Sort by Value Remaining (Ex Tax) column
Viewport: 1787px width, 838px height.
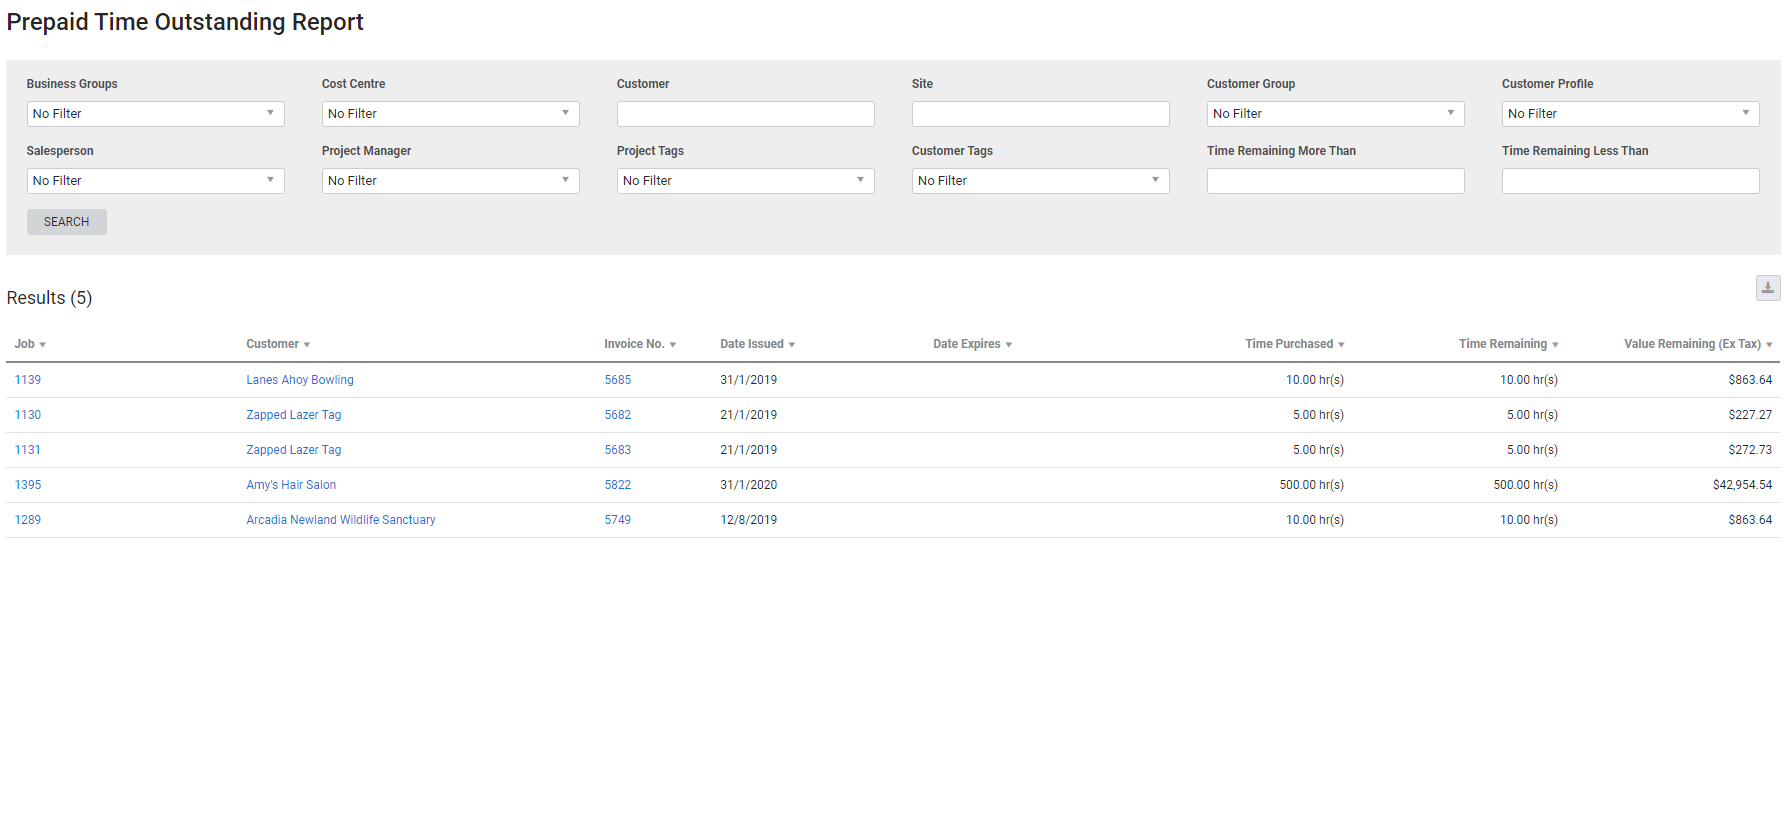pyautogui.click(x=1698, y=344)
